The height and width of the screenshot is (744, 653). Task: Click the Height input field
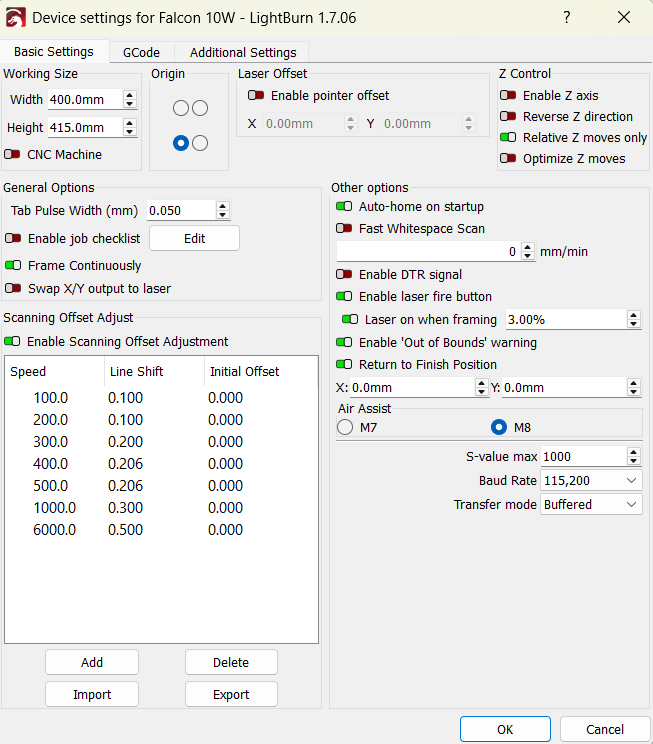click(85, 127)
